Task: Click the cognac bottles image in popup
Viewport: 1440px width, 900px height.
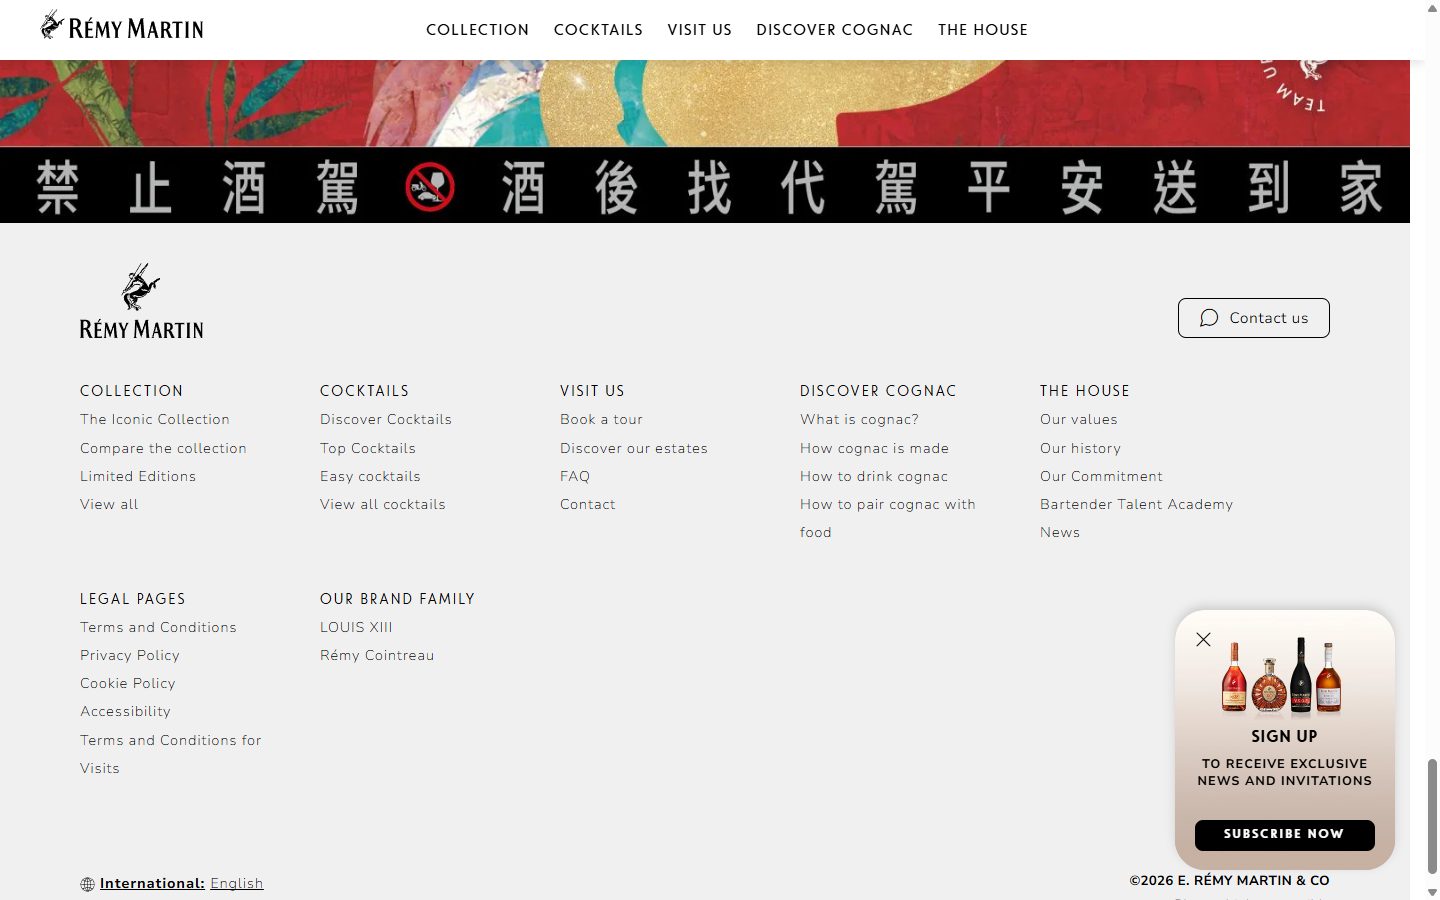Action: point(1281,675)
